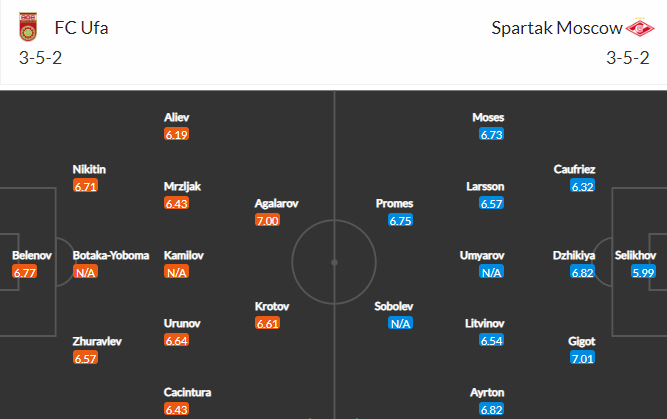Image resolution: width=667 pixels, height=419 pixels.
Task: Click Selikhov's 5.99 rating badge
Action: [643, 272]
